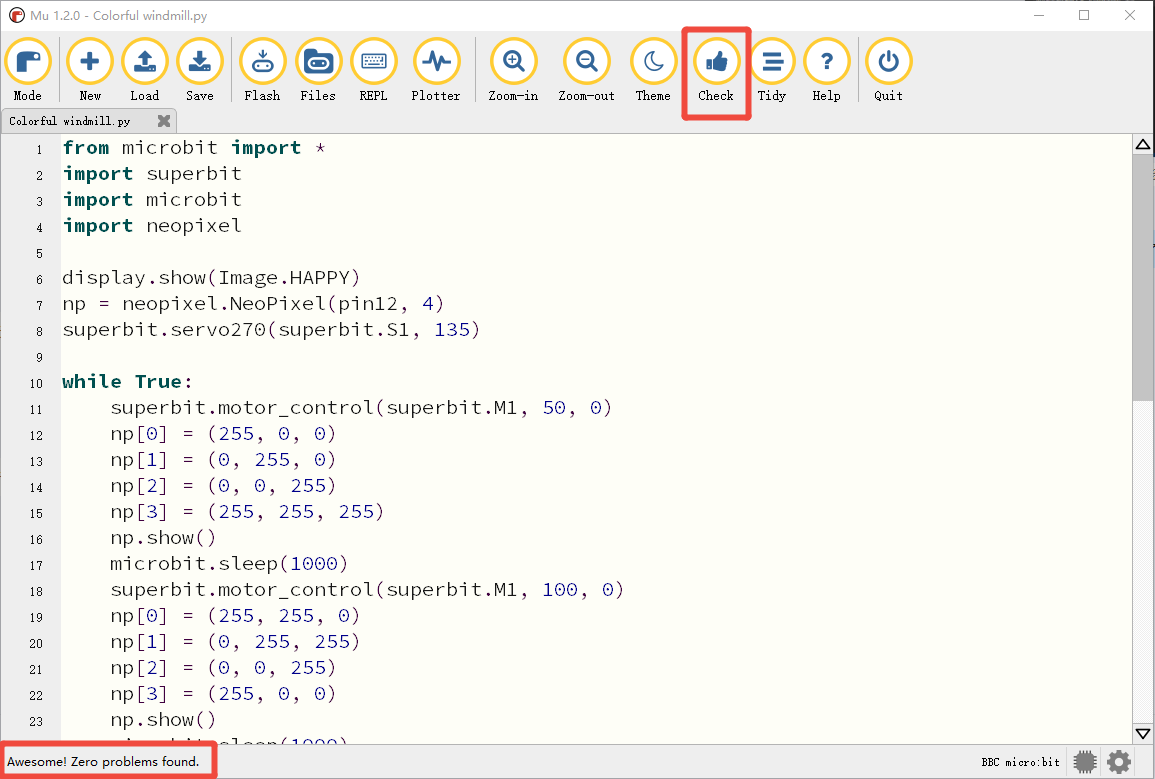Screen dimensions: 1155x779
Task: Click the micro:bit chip status icon
Action: (1085, 762)
